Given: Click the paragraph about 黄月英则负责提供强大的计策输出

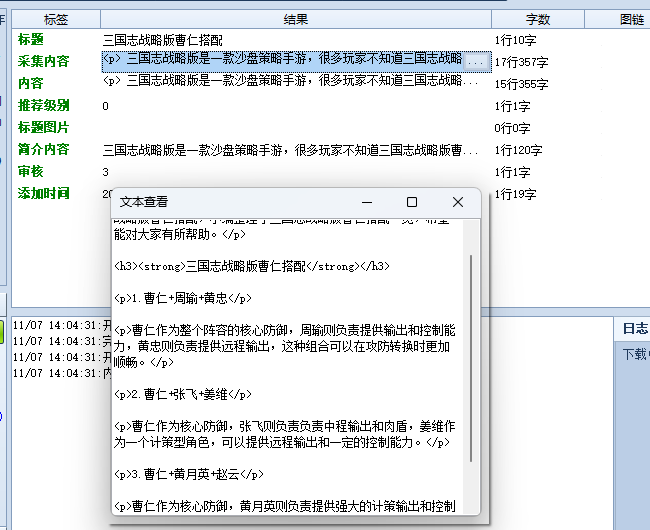Looking at the screenshot, I should pos(285,506).
